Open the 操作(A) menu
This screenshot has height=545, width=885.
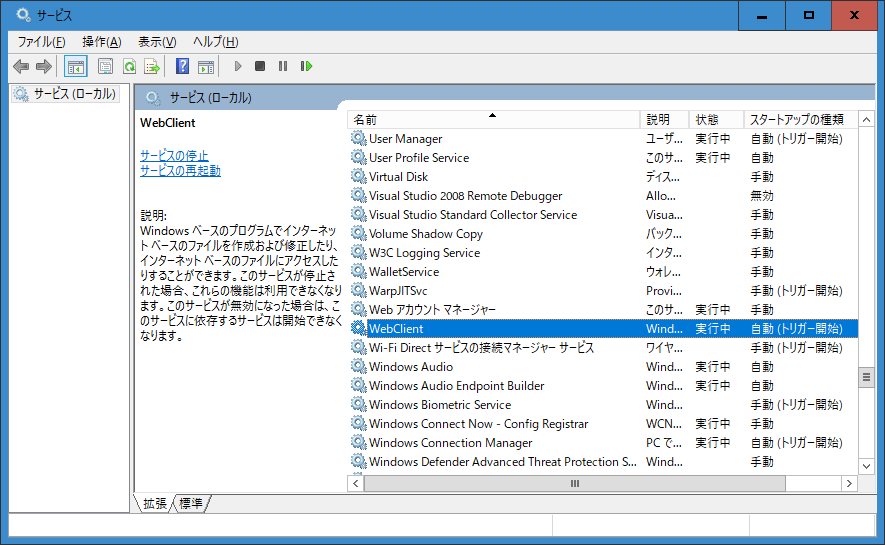[x=101, y=42]
